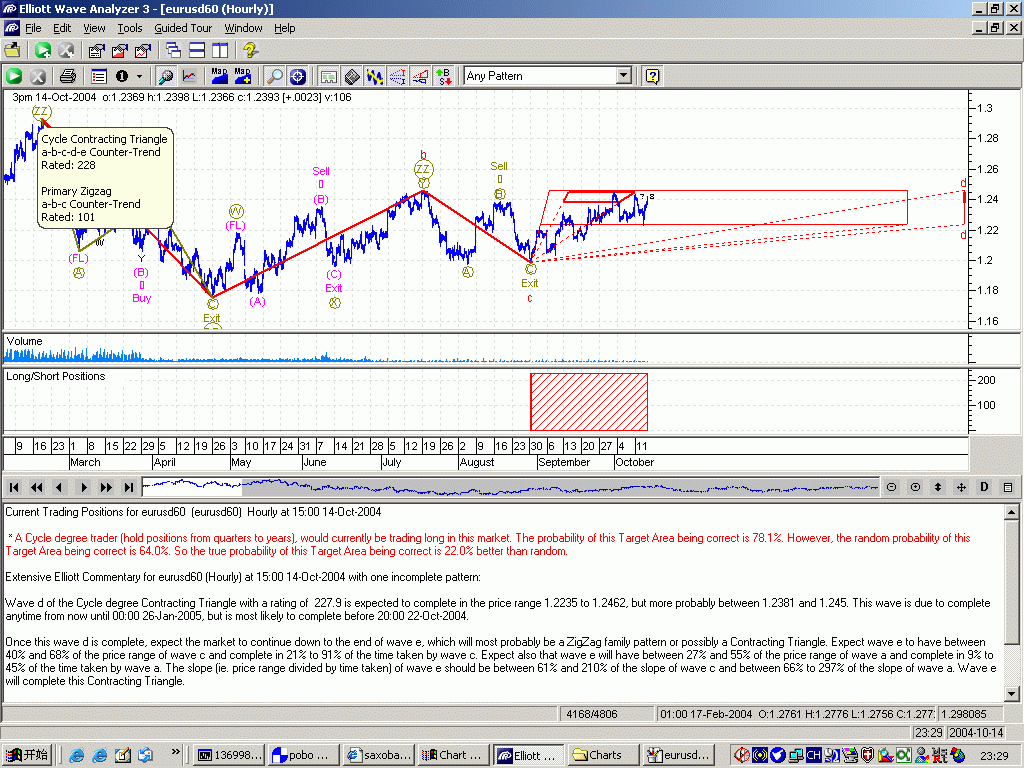Click the context help question icon
The height and width of the screenshot is (768, 1024).
click(652, 76)
